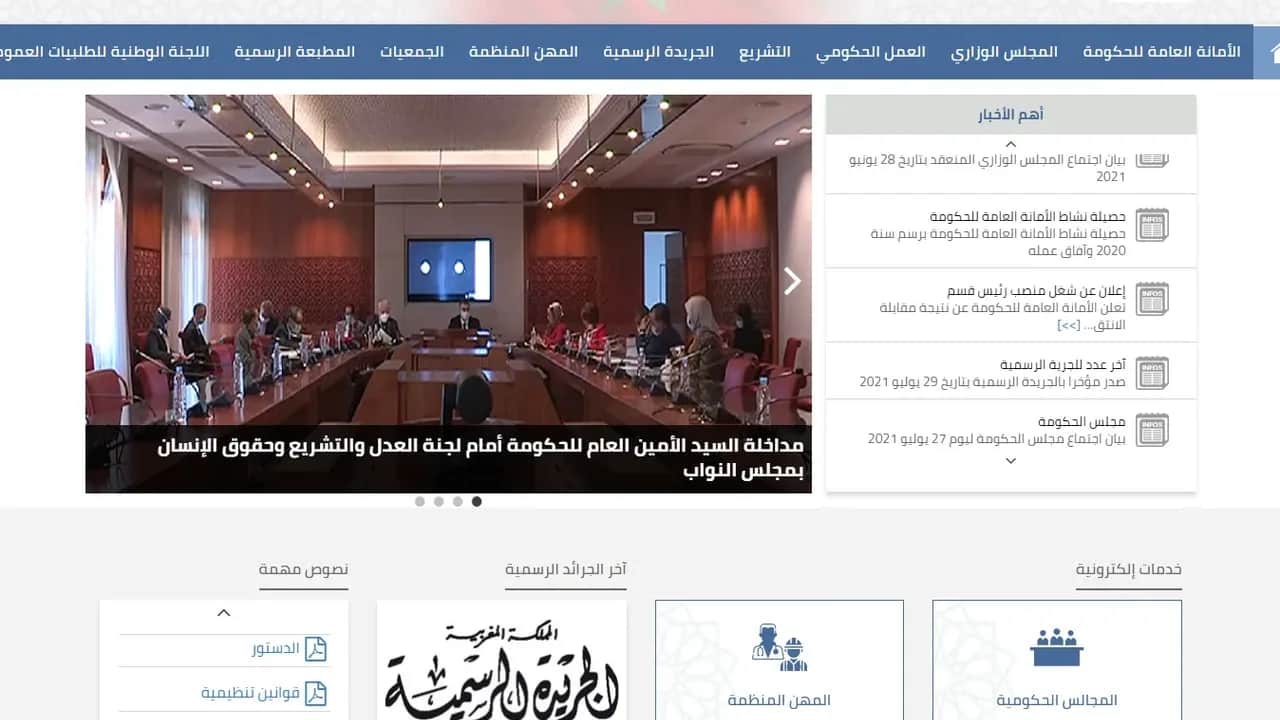Image resolution: width=1280 pixels, height=720 pixels.
Task: Click the slideshow caption about مجلس النواب
Action: [481, 458]
